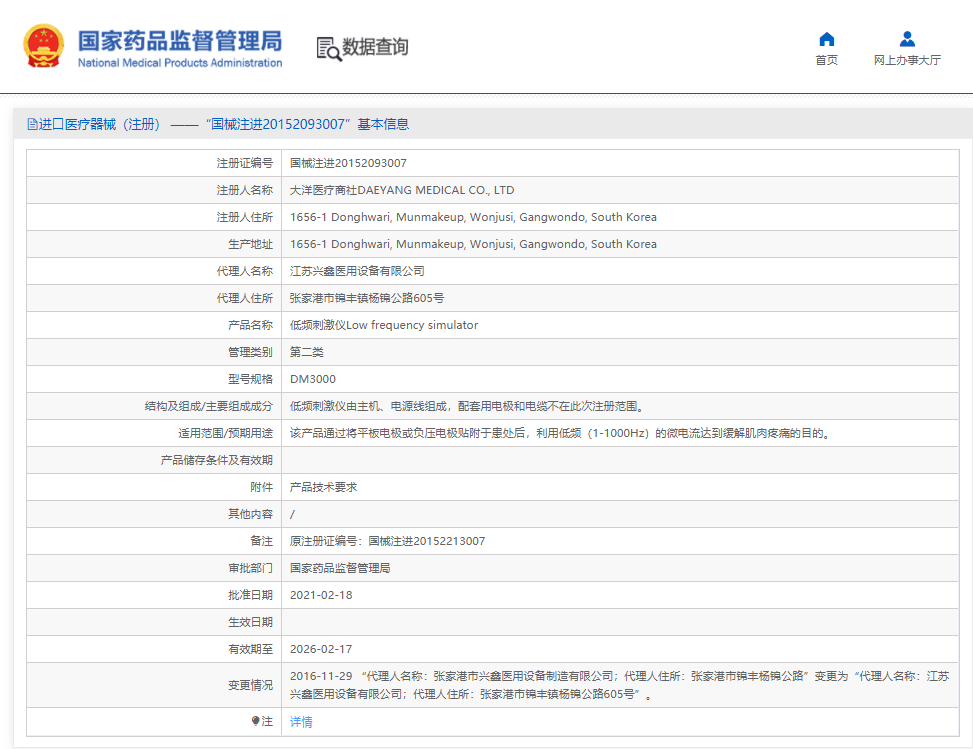
Task: Click the 注册人住所 label
Action: coord(244,217)
